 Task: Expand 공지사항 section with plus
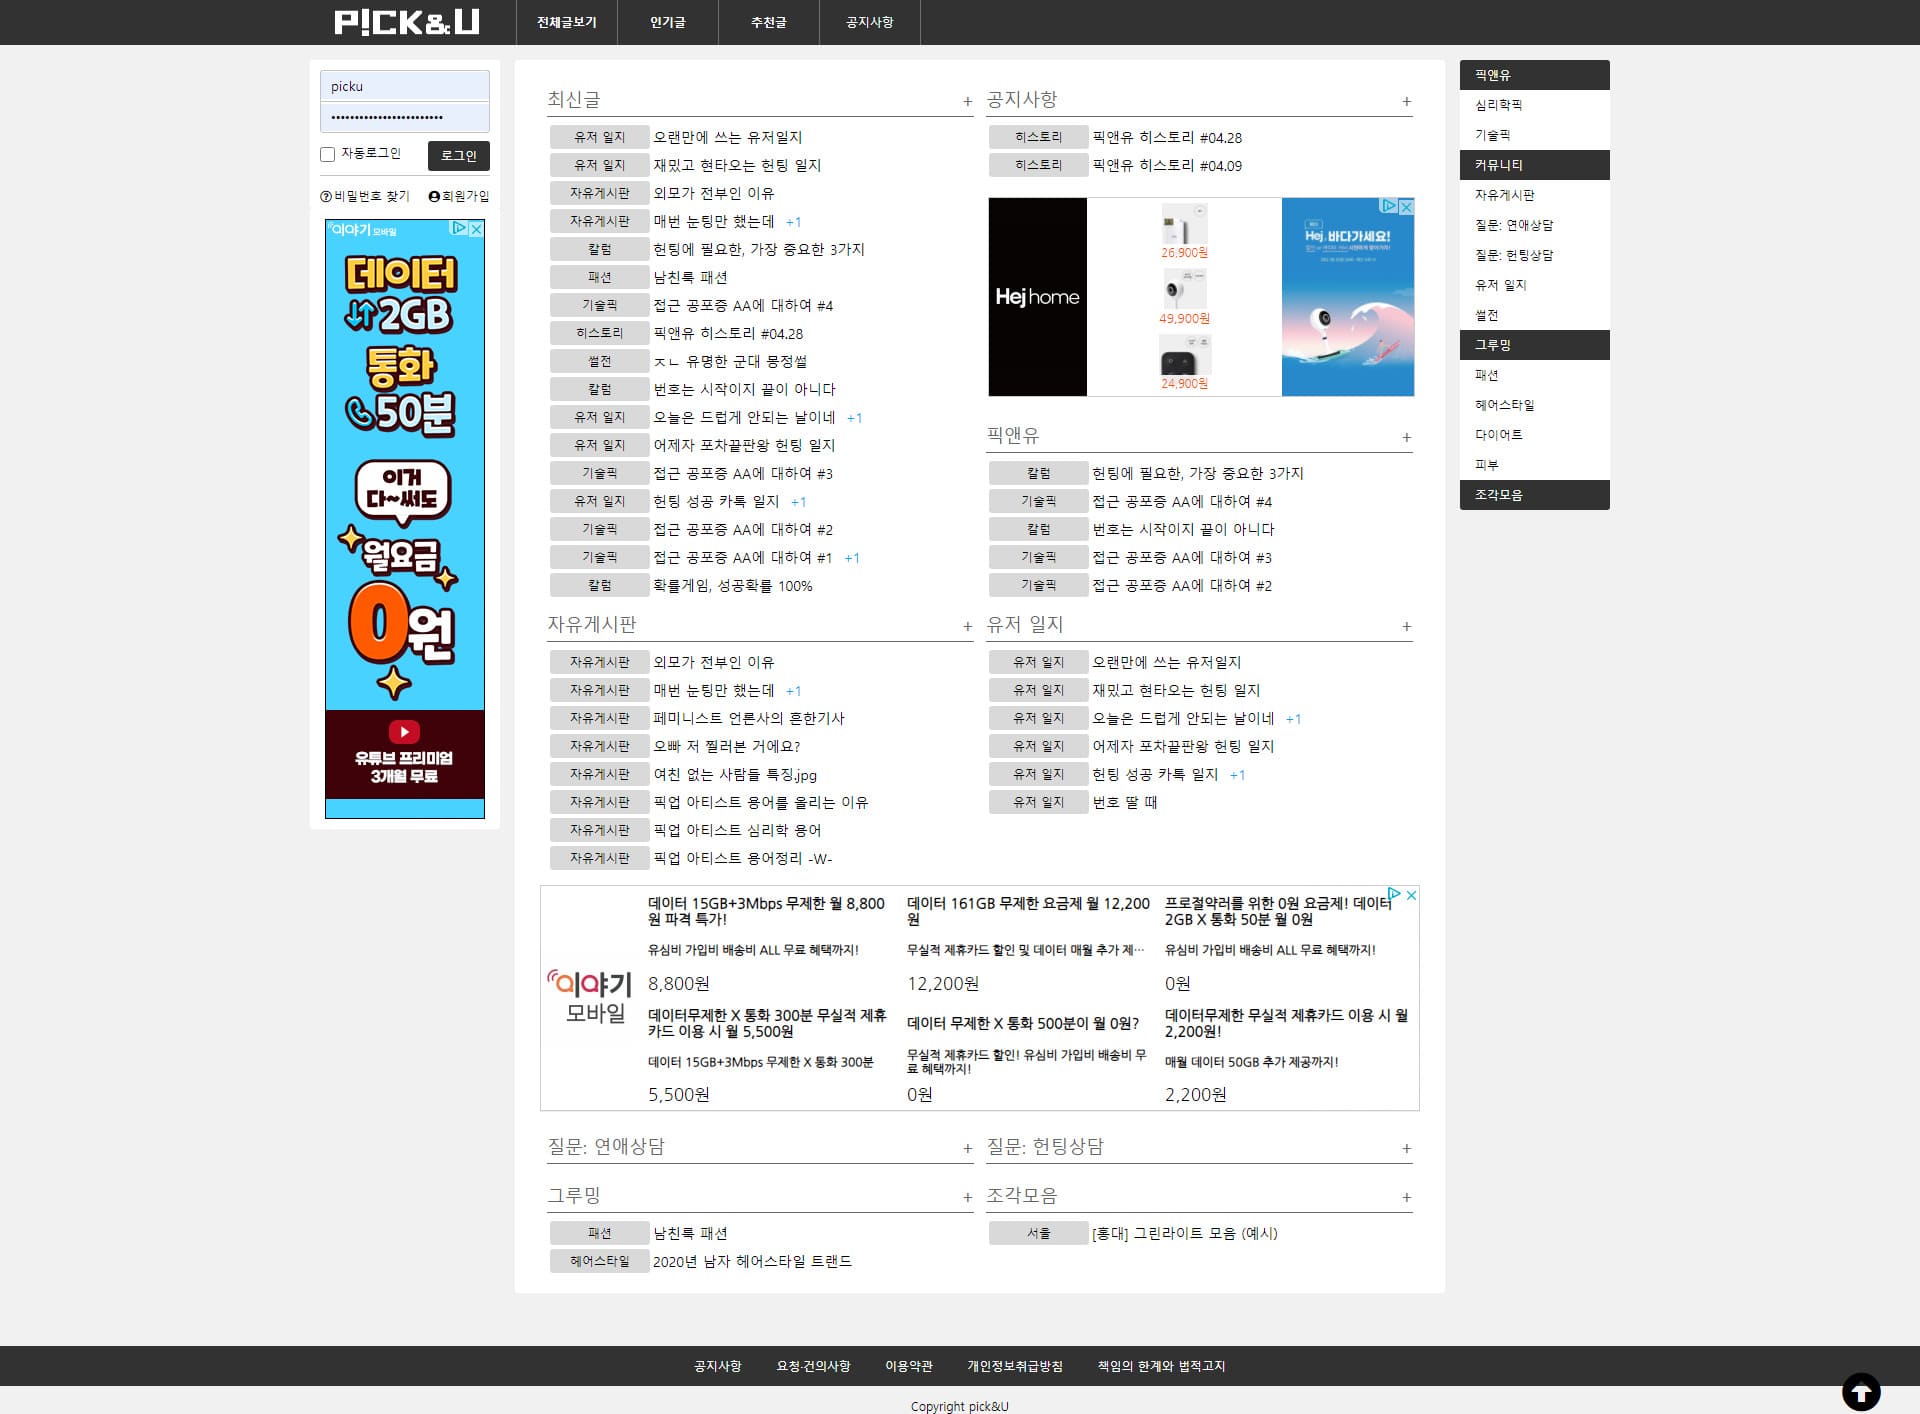point(1406,102)
